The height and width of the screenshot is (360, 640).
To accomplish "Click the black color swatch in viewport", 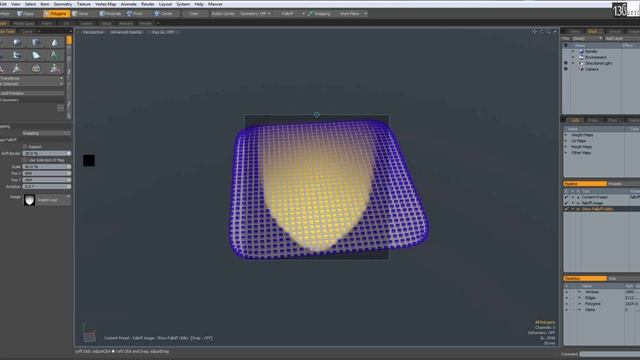I will 89,160.
